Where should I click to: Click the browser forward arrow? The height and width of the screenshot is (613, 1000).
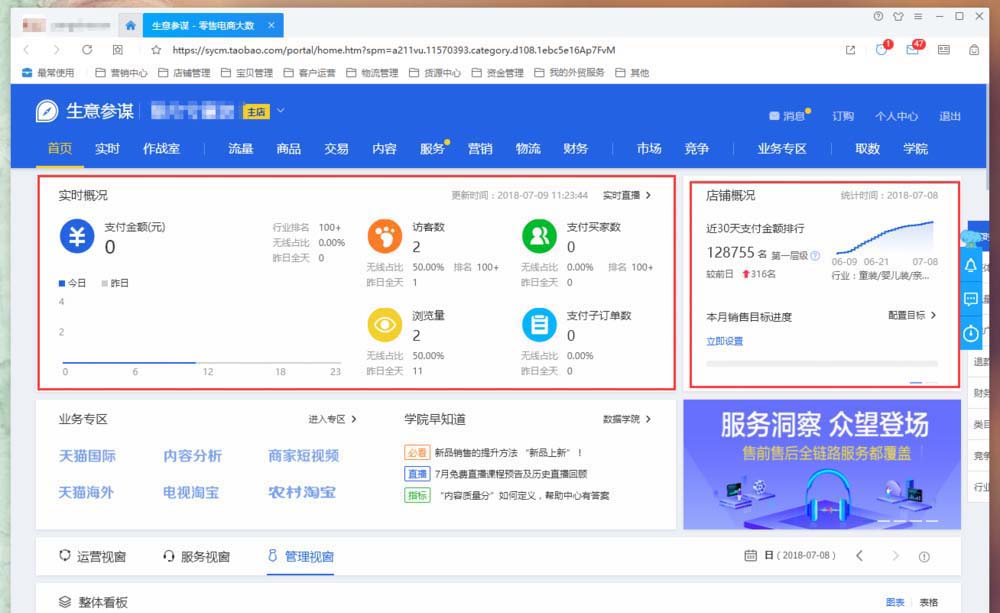tap(56, 50)
